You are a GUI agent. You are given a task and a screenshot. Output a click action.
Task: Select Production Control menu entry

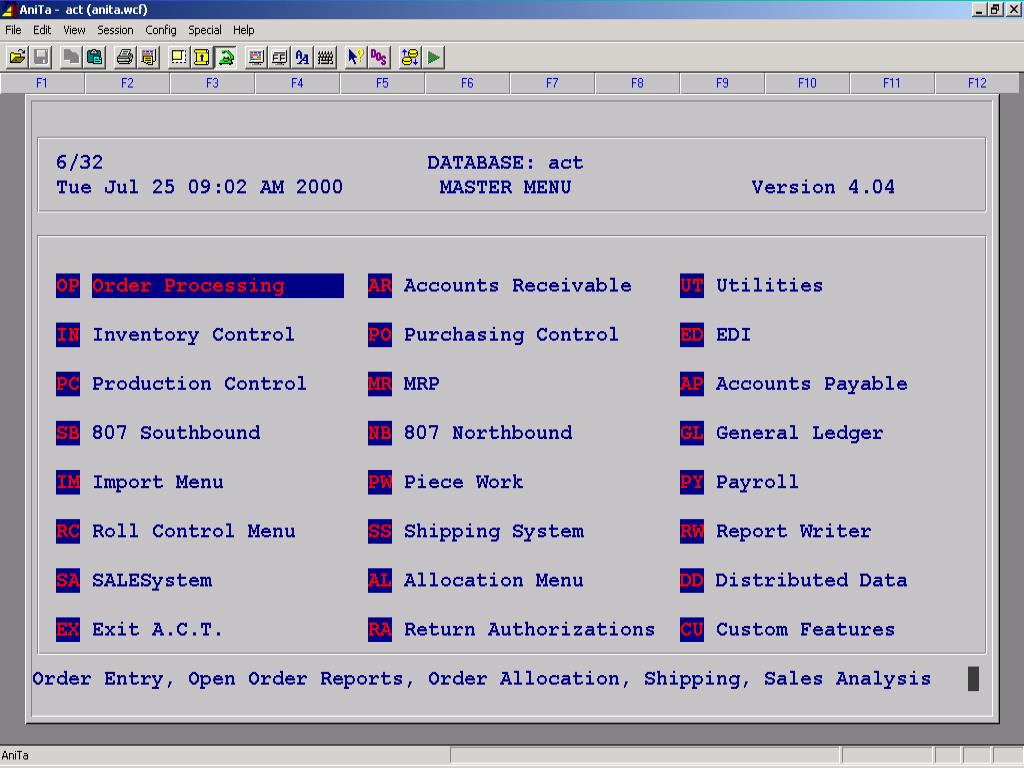pyautogui.click(x=181, y=384)
